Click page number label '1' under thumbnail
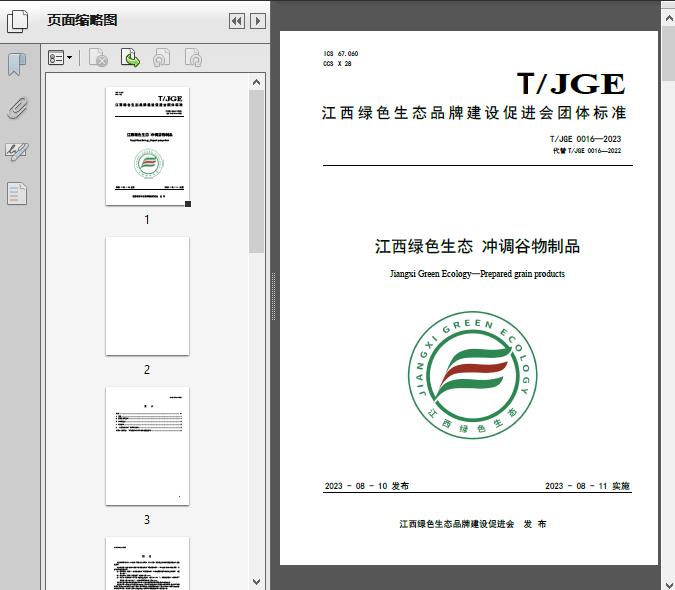 click(x=147, y=219)
